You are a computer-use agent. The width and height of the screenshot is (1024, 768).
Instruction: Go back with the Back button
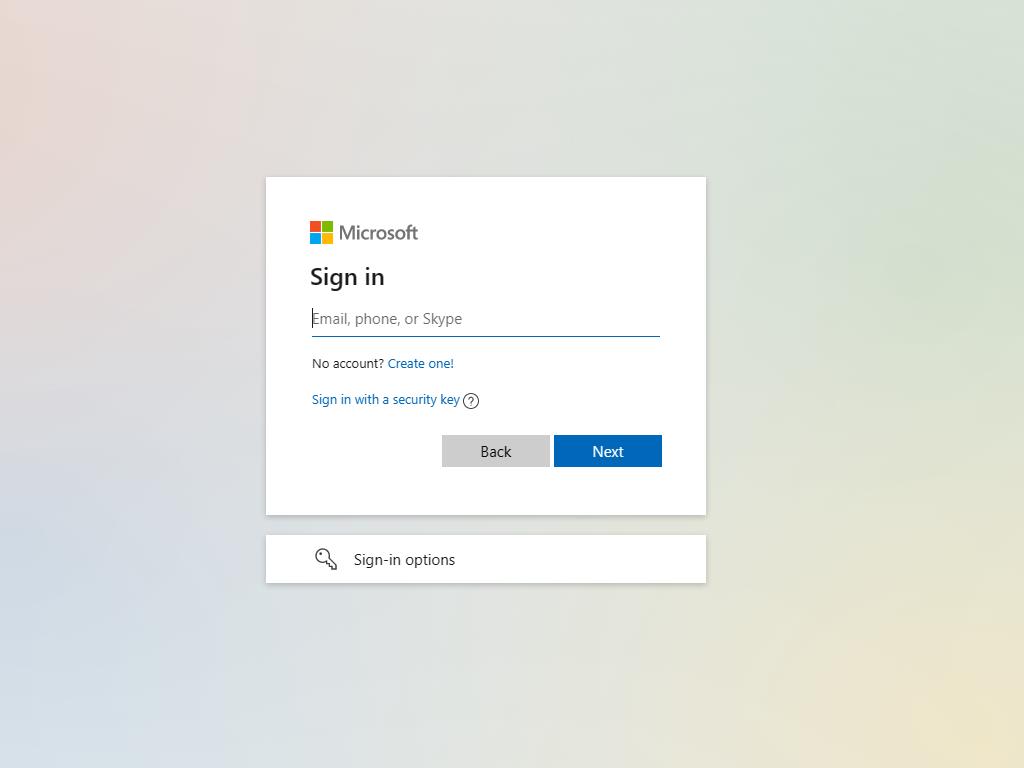pos(496,451)
